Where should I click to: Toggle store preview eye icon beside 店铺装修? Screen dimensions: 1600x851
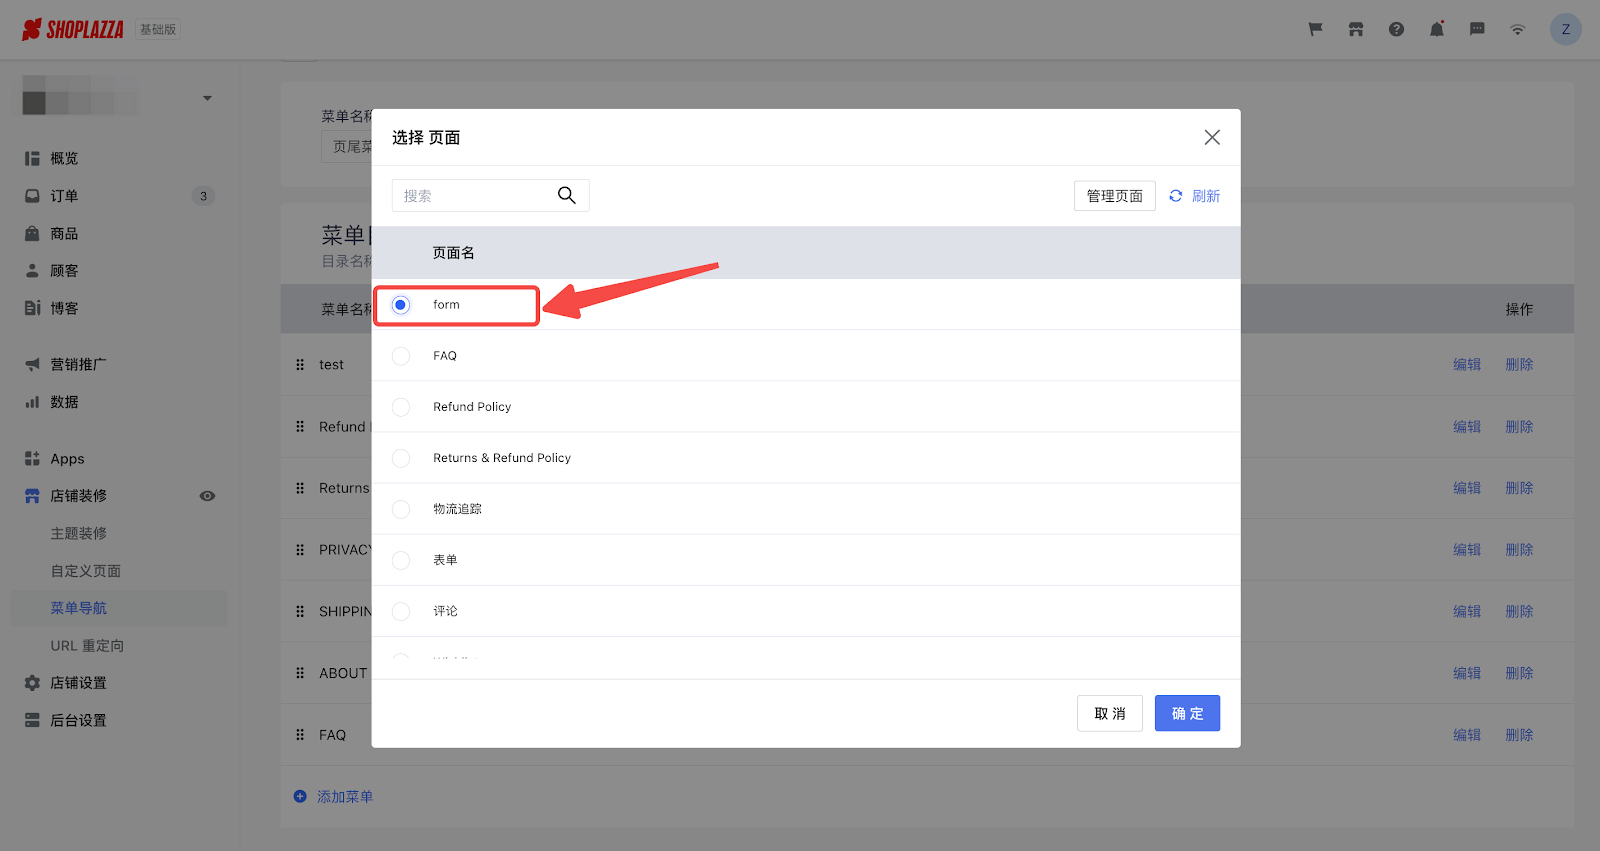click(207, 496)
